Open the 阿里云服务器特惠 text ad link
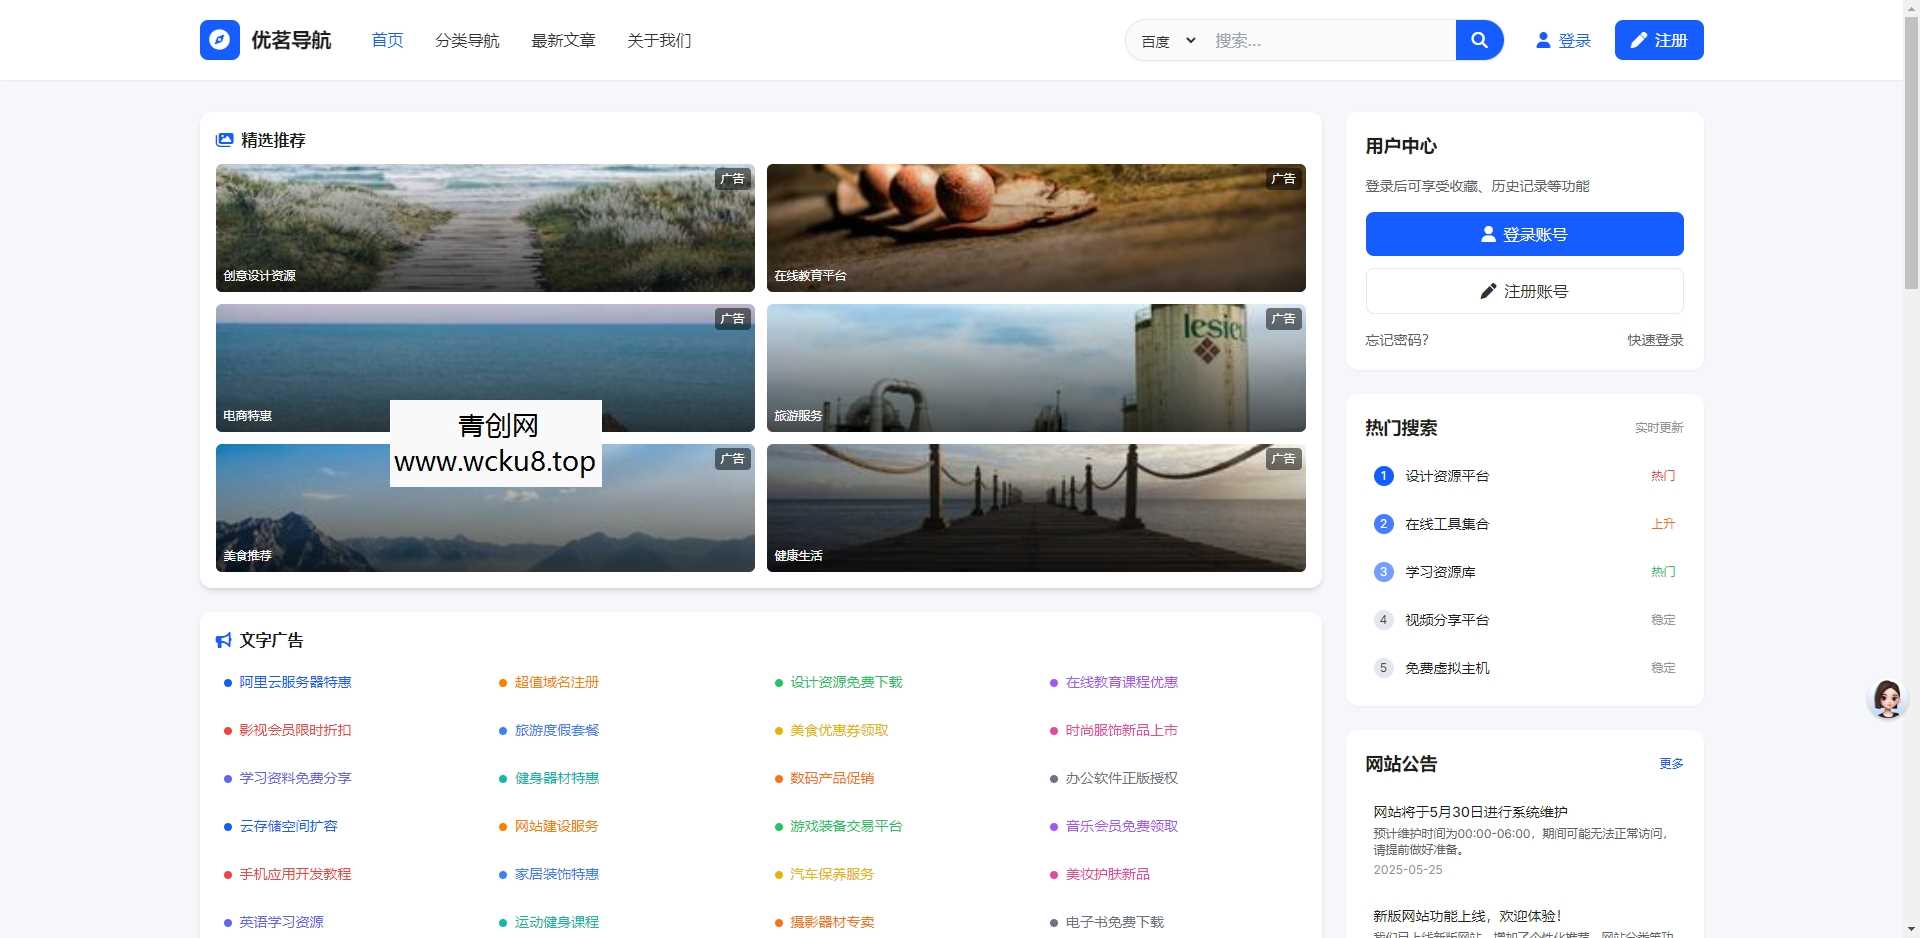The height and width of the screenshot is (938, 1920). tap(295, 682)
